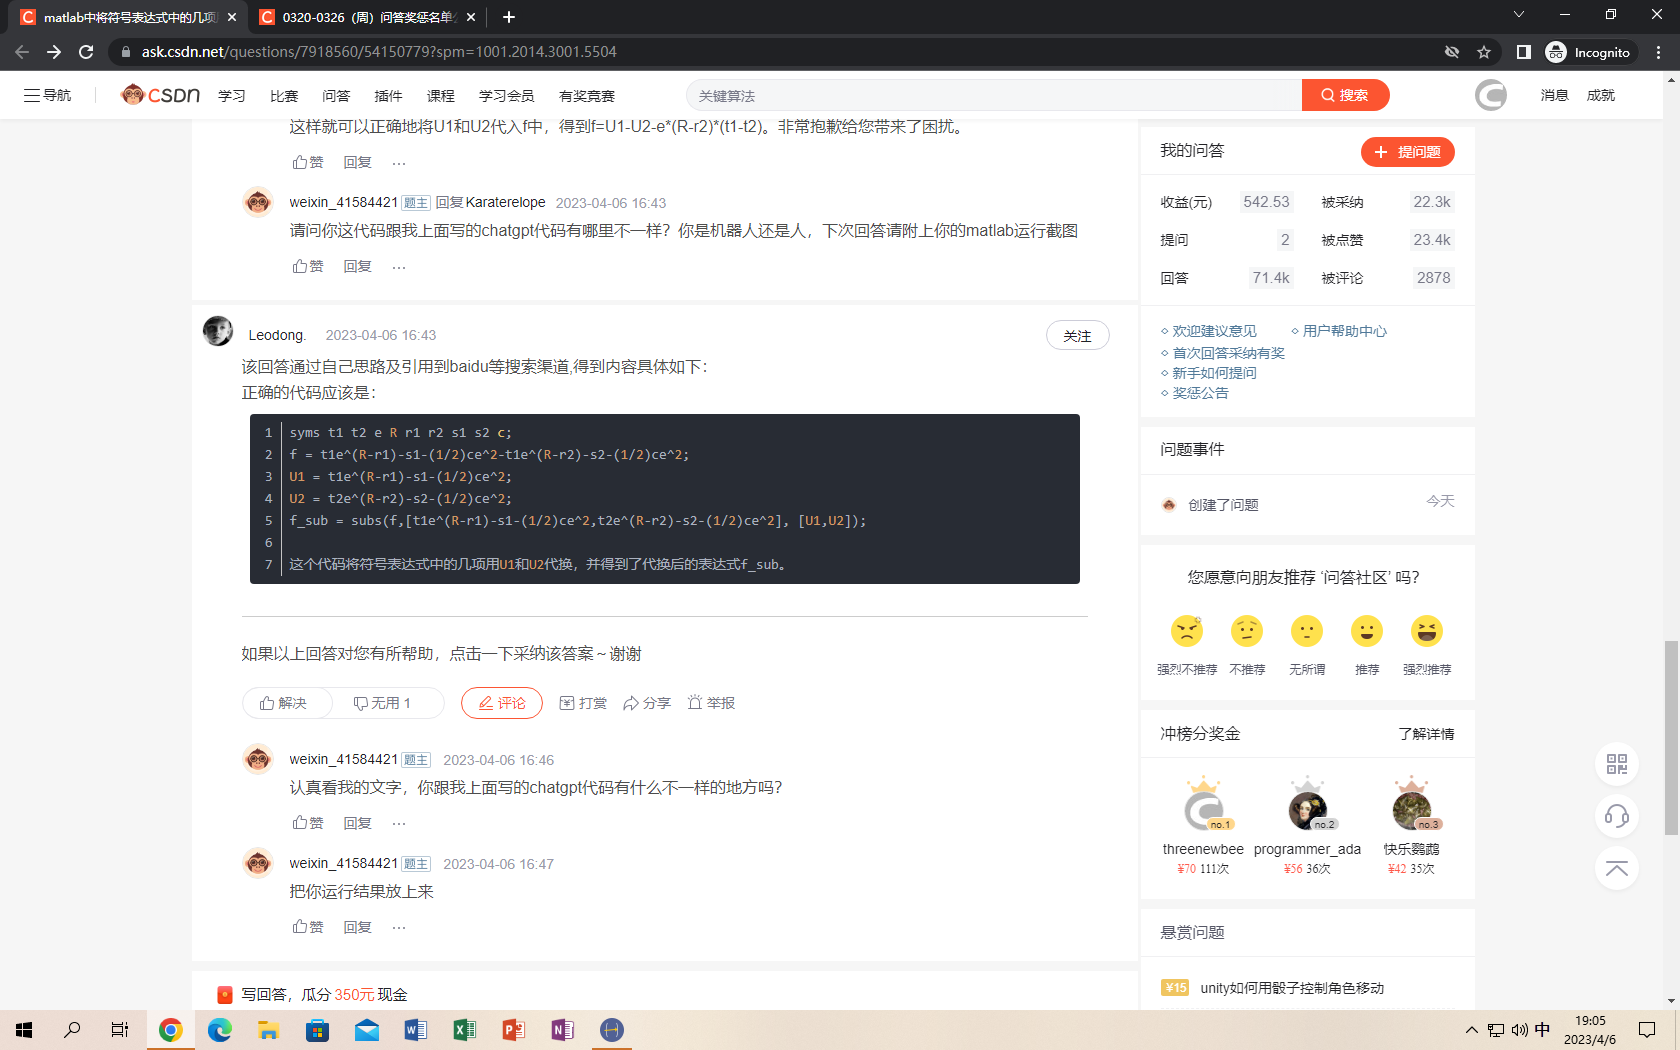Open Microsoft Word from the taskbar

point(415,1029)
